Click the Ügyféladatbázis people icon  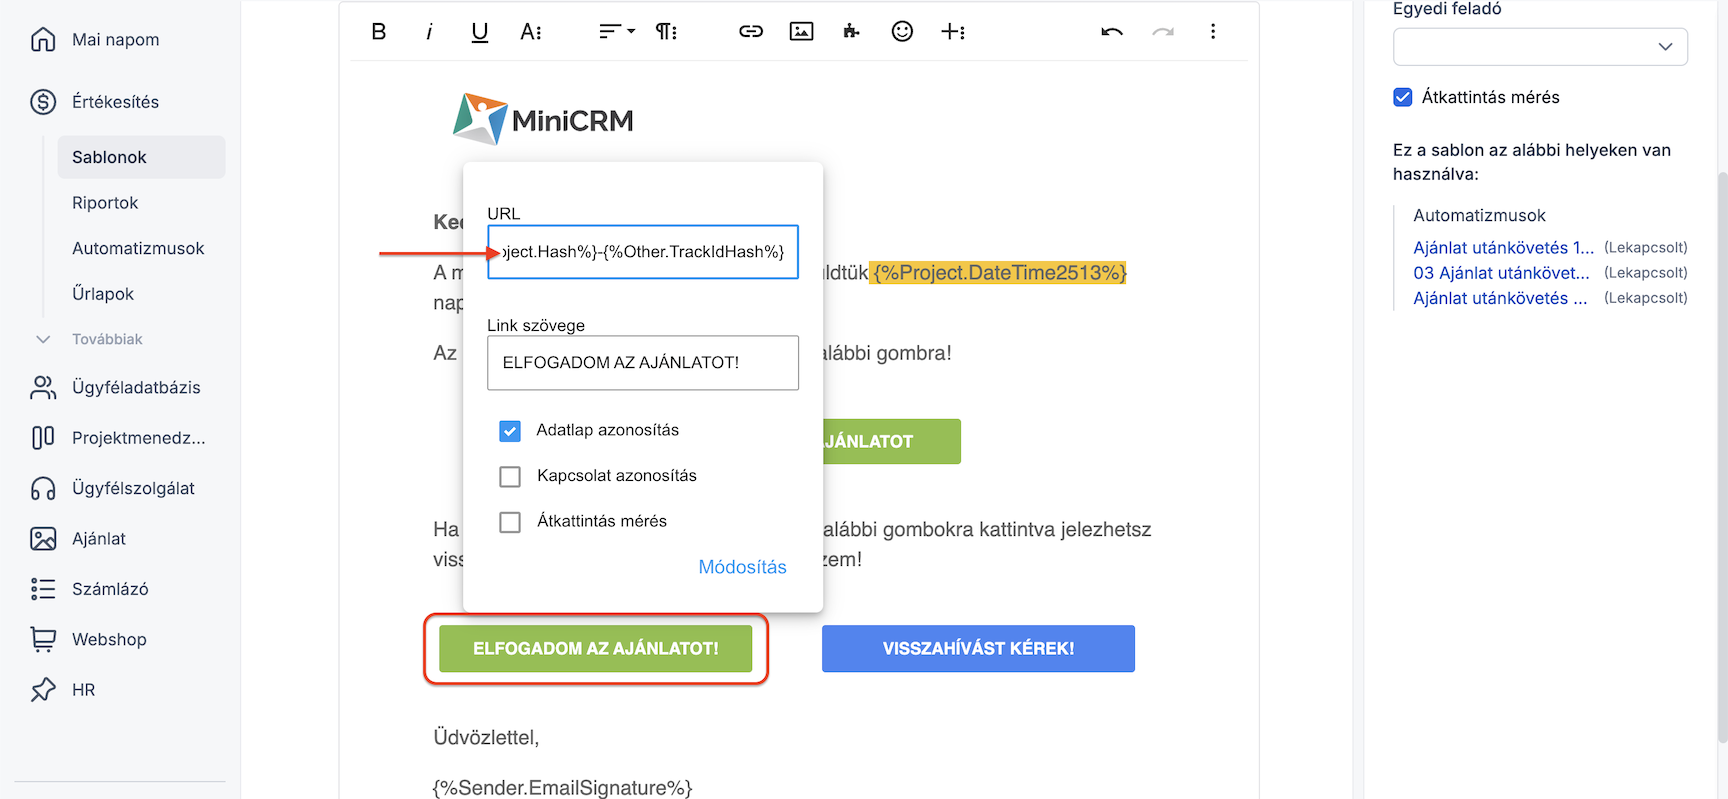point(43,388)
